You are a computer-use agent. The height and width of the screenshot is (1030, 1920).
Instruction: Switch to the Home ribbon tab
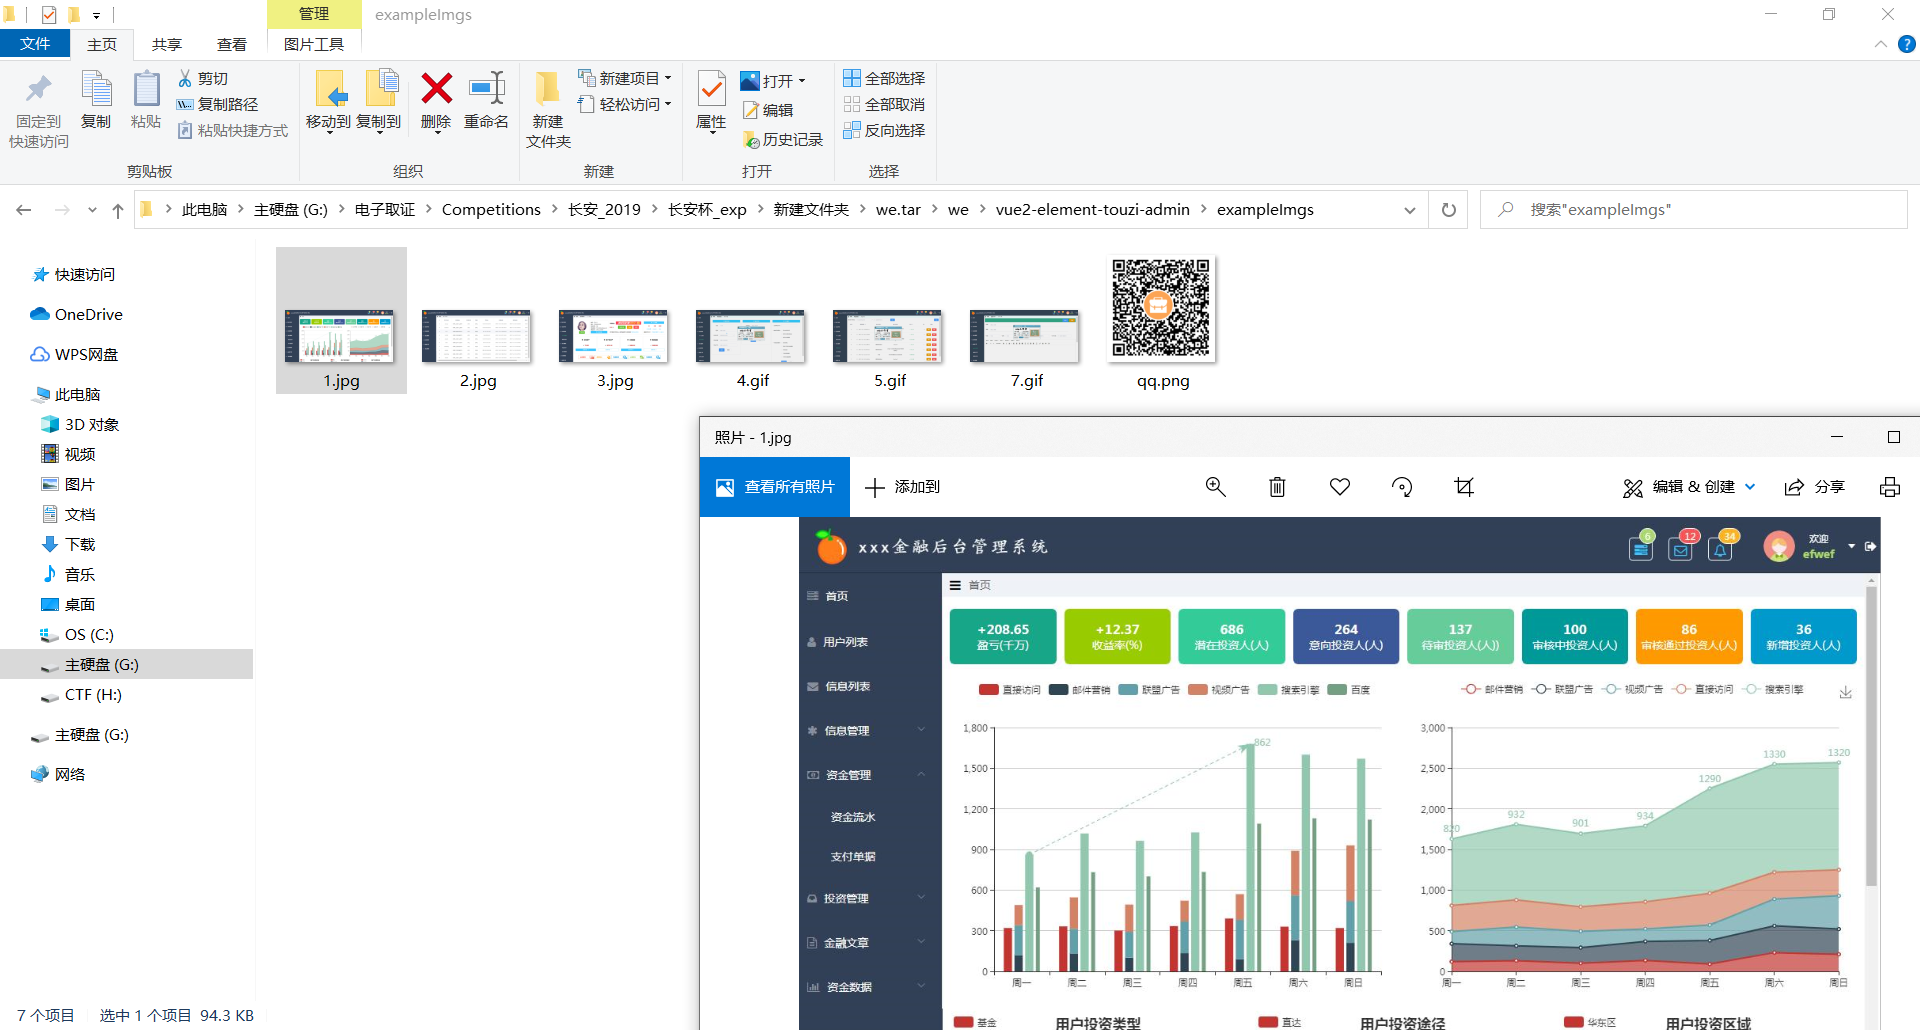tap(102, 44)
